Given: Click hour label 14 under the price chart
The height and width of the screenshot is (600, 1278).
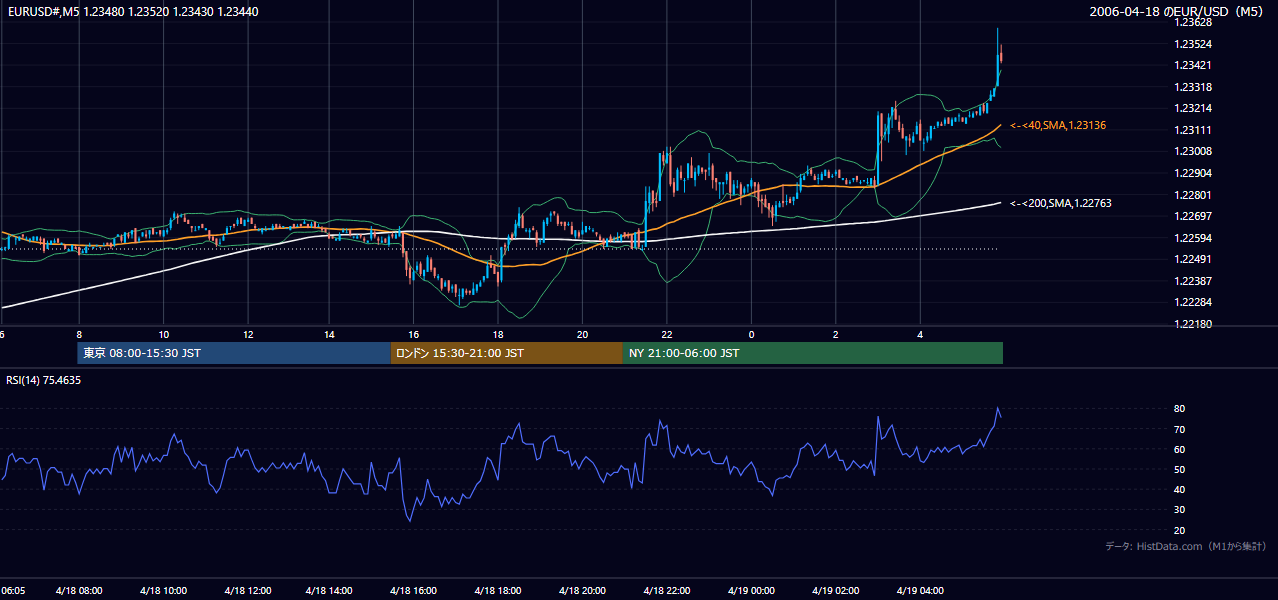Looking at the screenshot, I should pos(329,334).
